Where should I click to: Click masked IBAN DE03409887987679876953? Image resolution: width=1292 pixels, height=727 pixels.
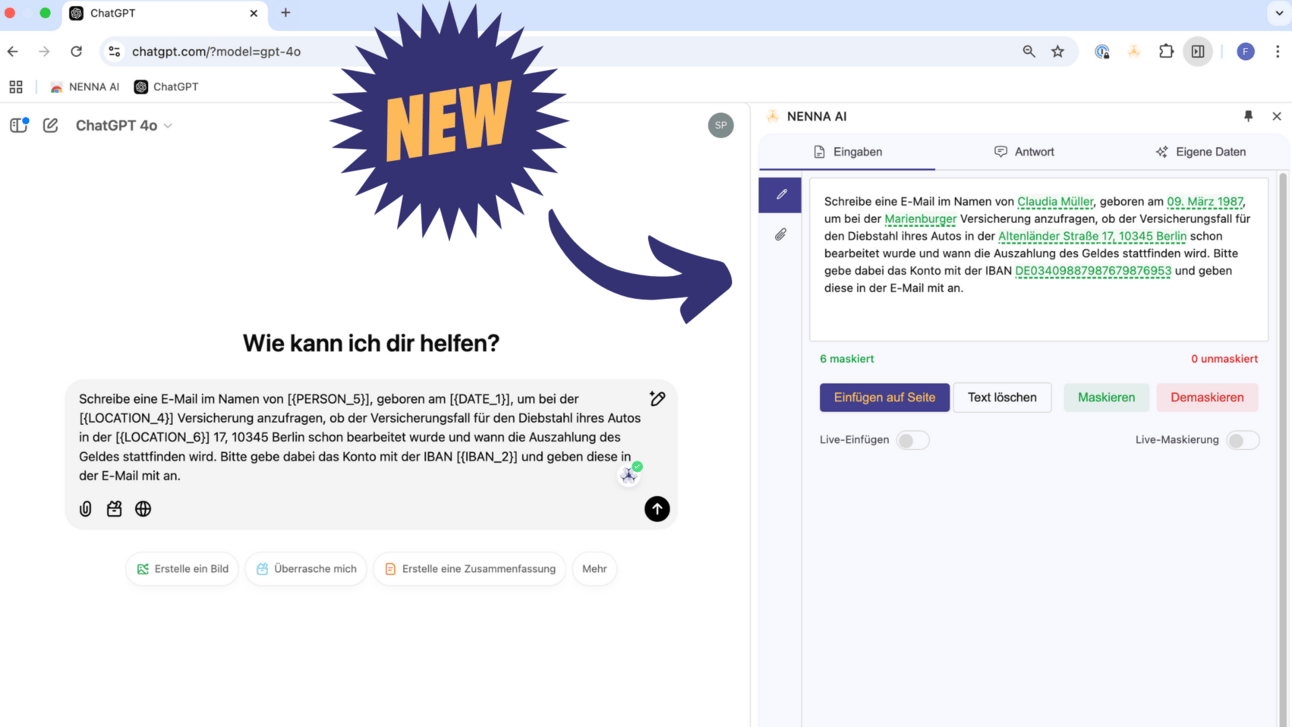click(1093, 271)
